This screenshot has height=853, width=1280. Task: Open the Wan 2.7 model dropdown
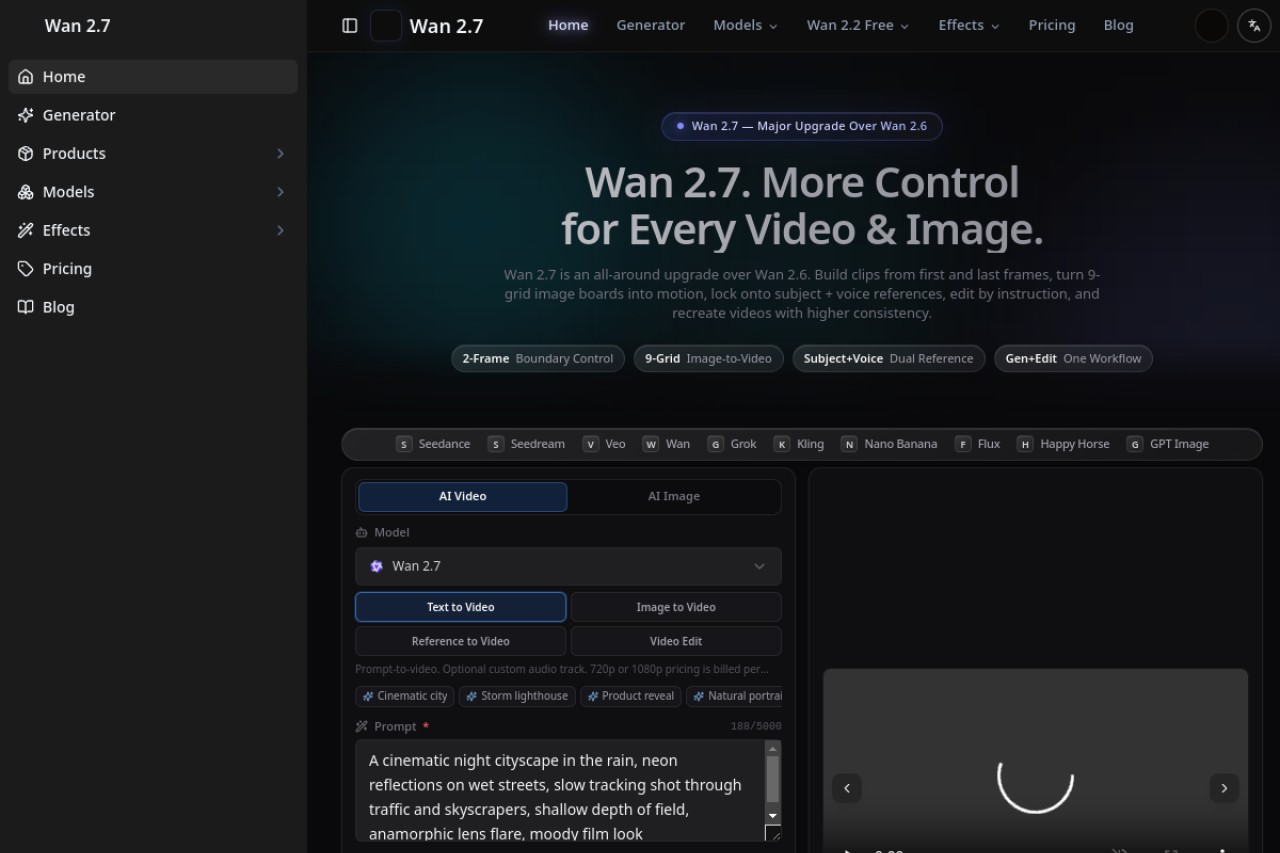pyautogui.click(x=568, y=566)
